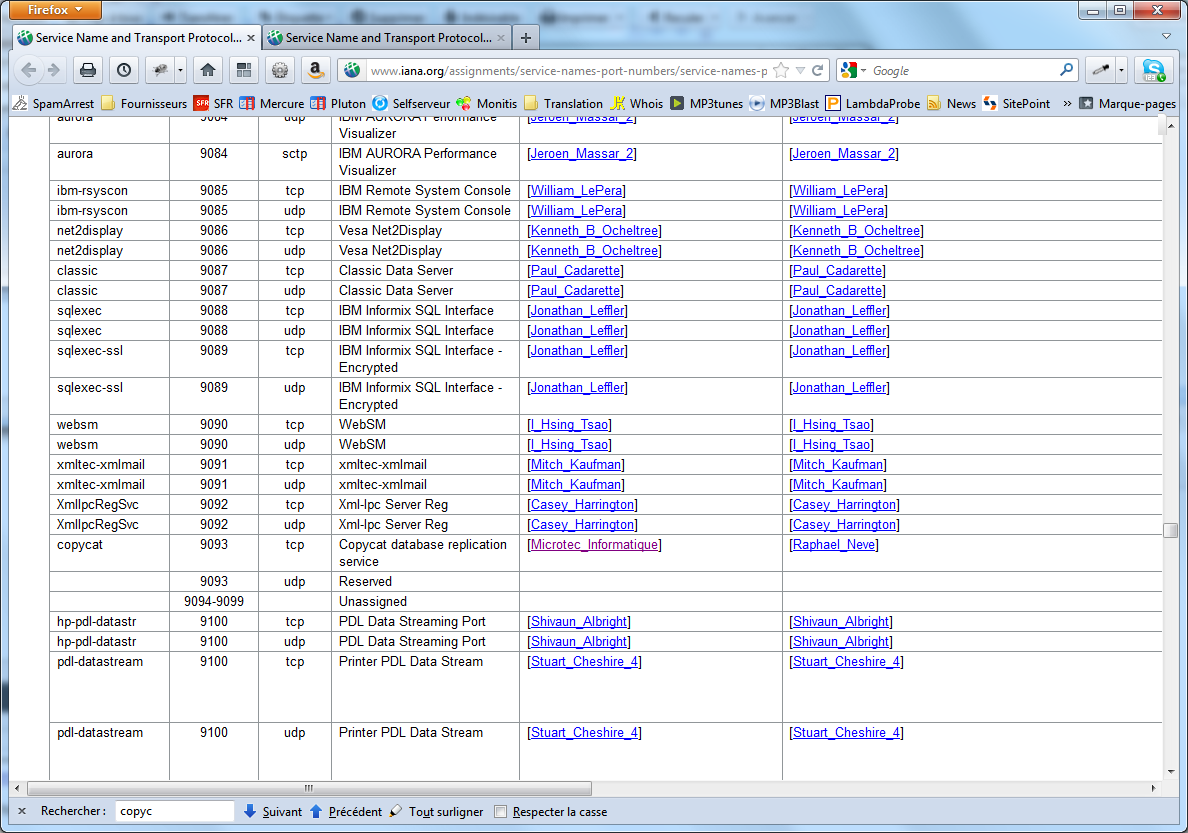Select the copycat service name cell
The image size is (1188, 833).
point(109,553)
